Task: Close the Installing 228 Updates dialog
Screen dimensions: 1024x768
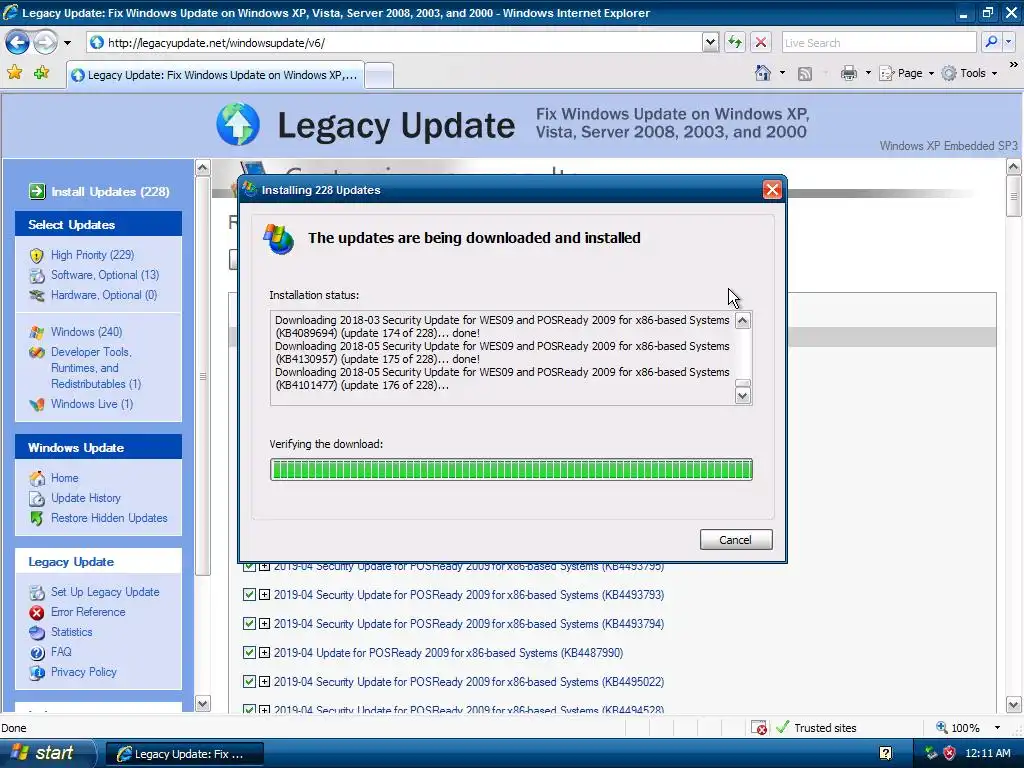Action: click(x=773, y=190)
